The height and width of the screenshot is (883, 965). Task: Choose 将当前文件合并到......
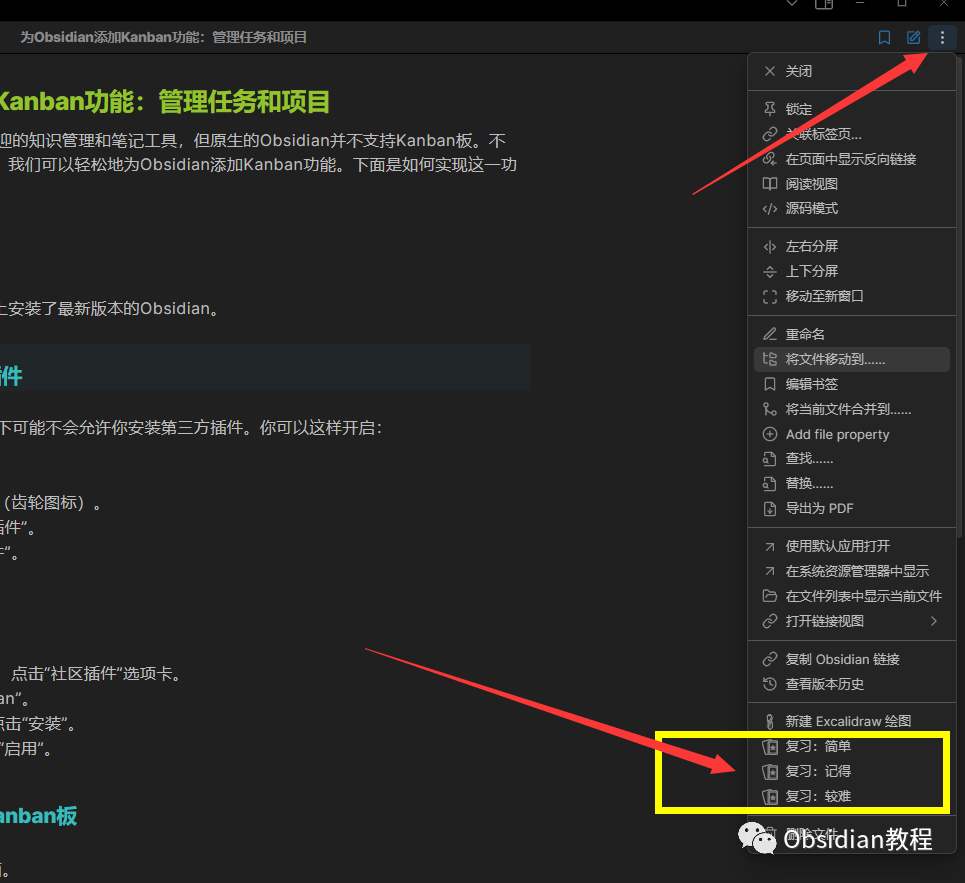pyautogui.click(x=852, y=409)
